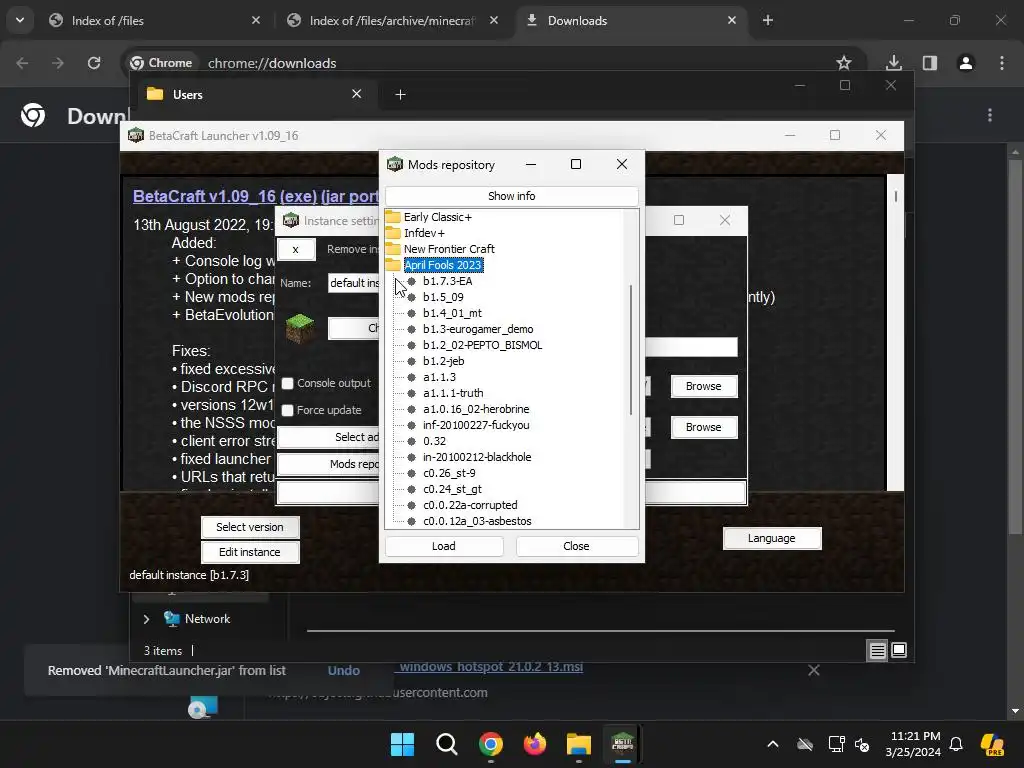
Task: Click the Mods repository list scrollbar
Action: (631, 349)
